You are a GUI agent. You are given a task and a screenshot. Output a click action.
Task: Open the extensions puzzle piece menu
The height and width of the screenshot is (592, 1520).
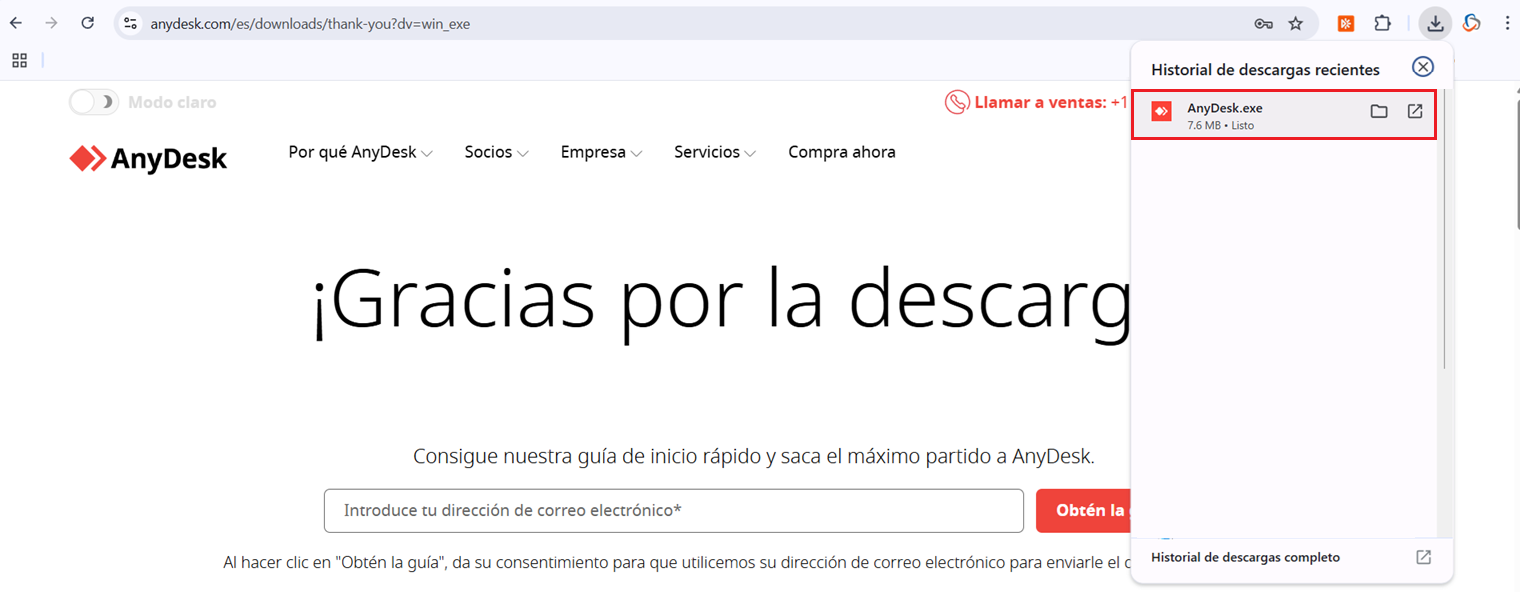(1381, 22)
